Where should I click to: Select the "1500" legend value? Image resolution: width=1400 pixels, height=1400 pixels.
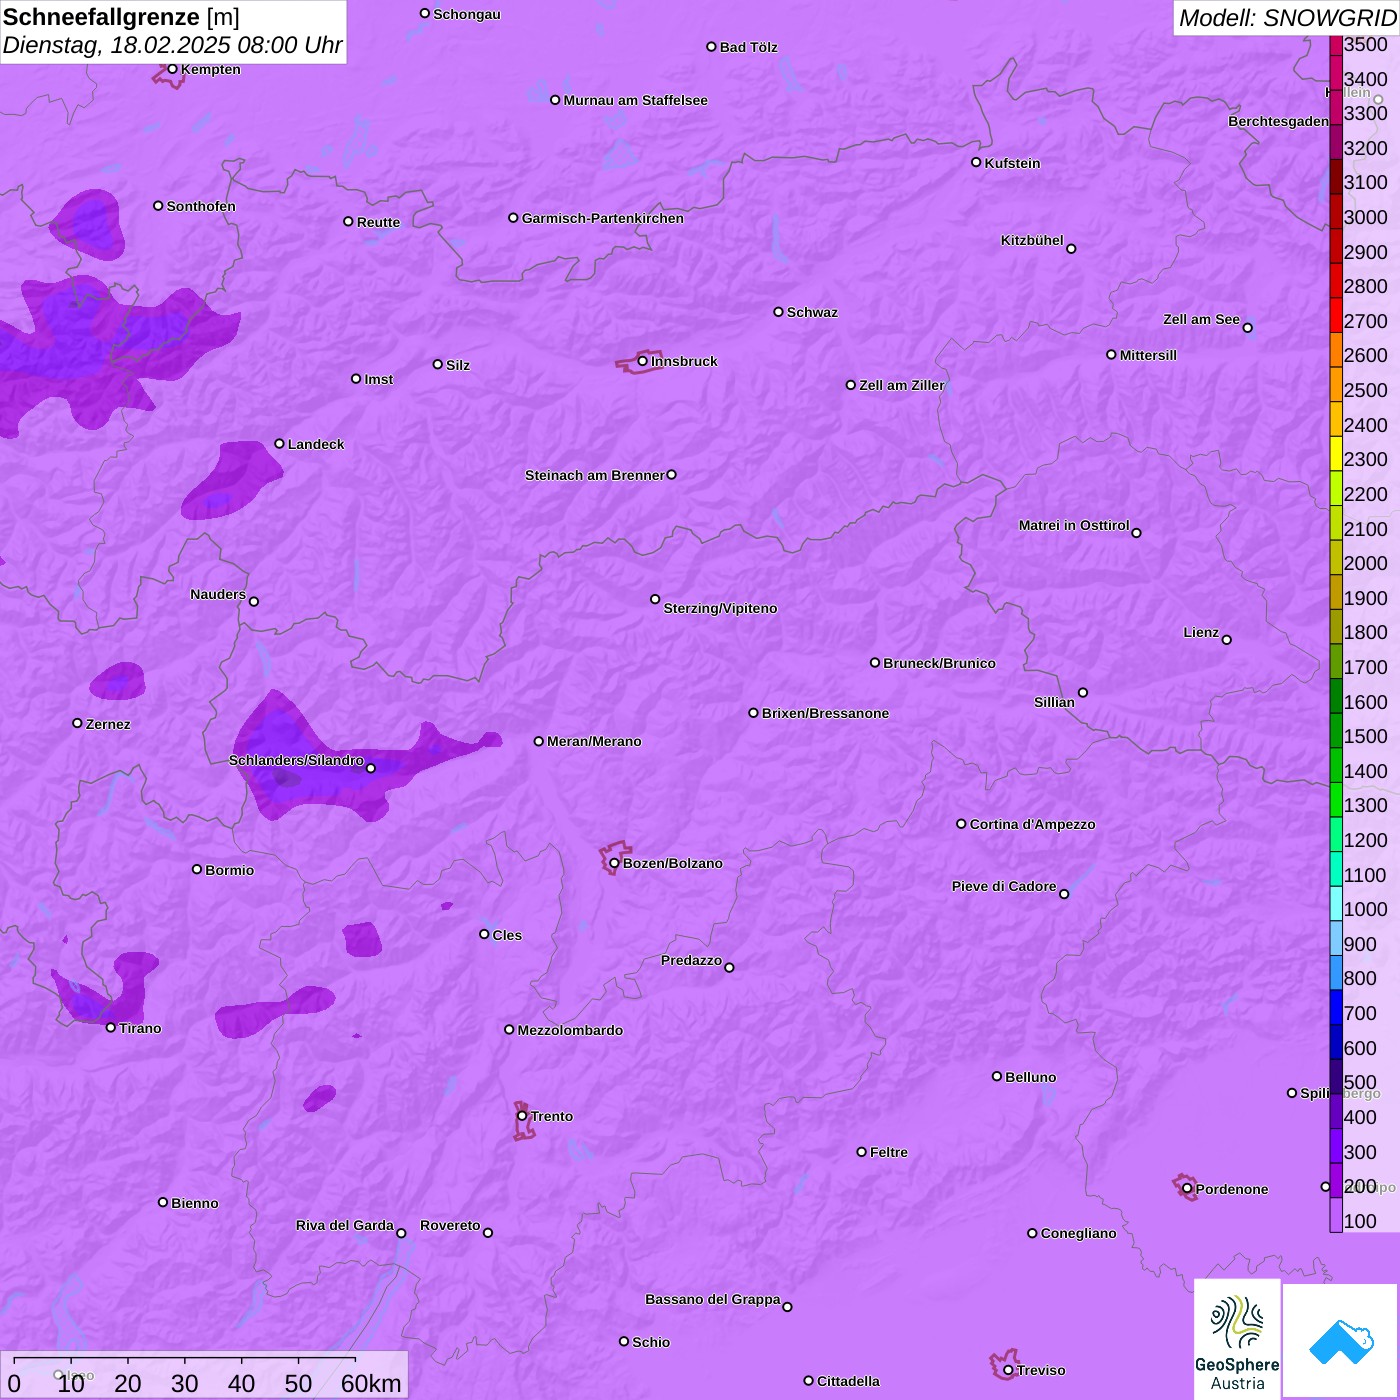(1366, 736)
